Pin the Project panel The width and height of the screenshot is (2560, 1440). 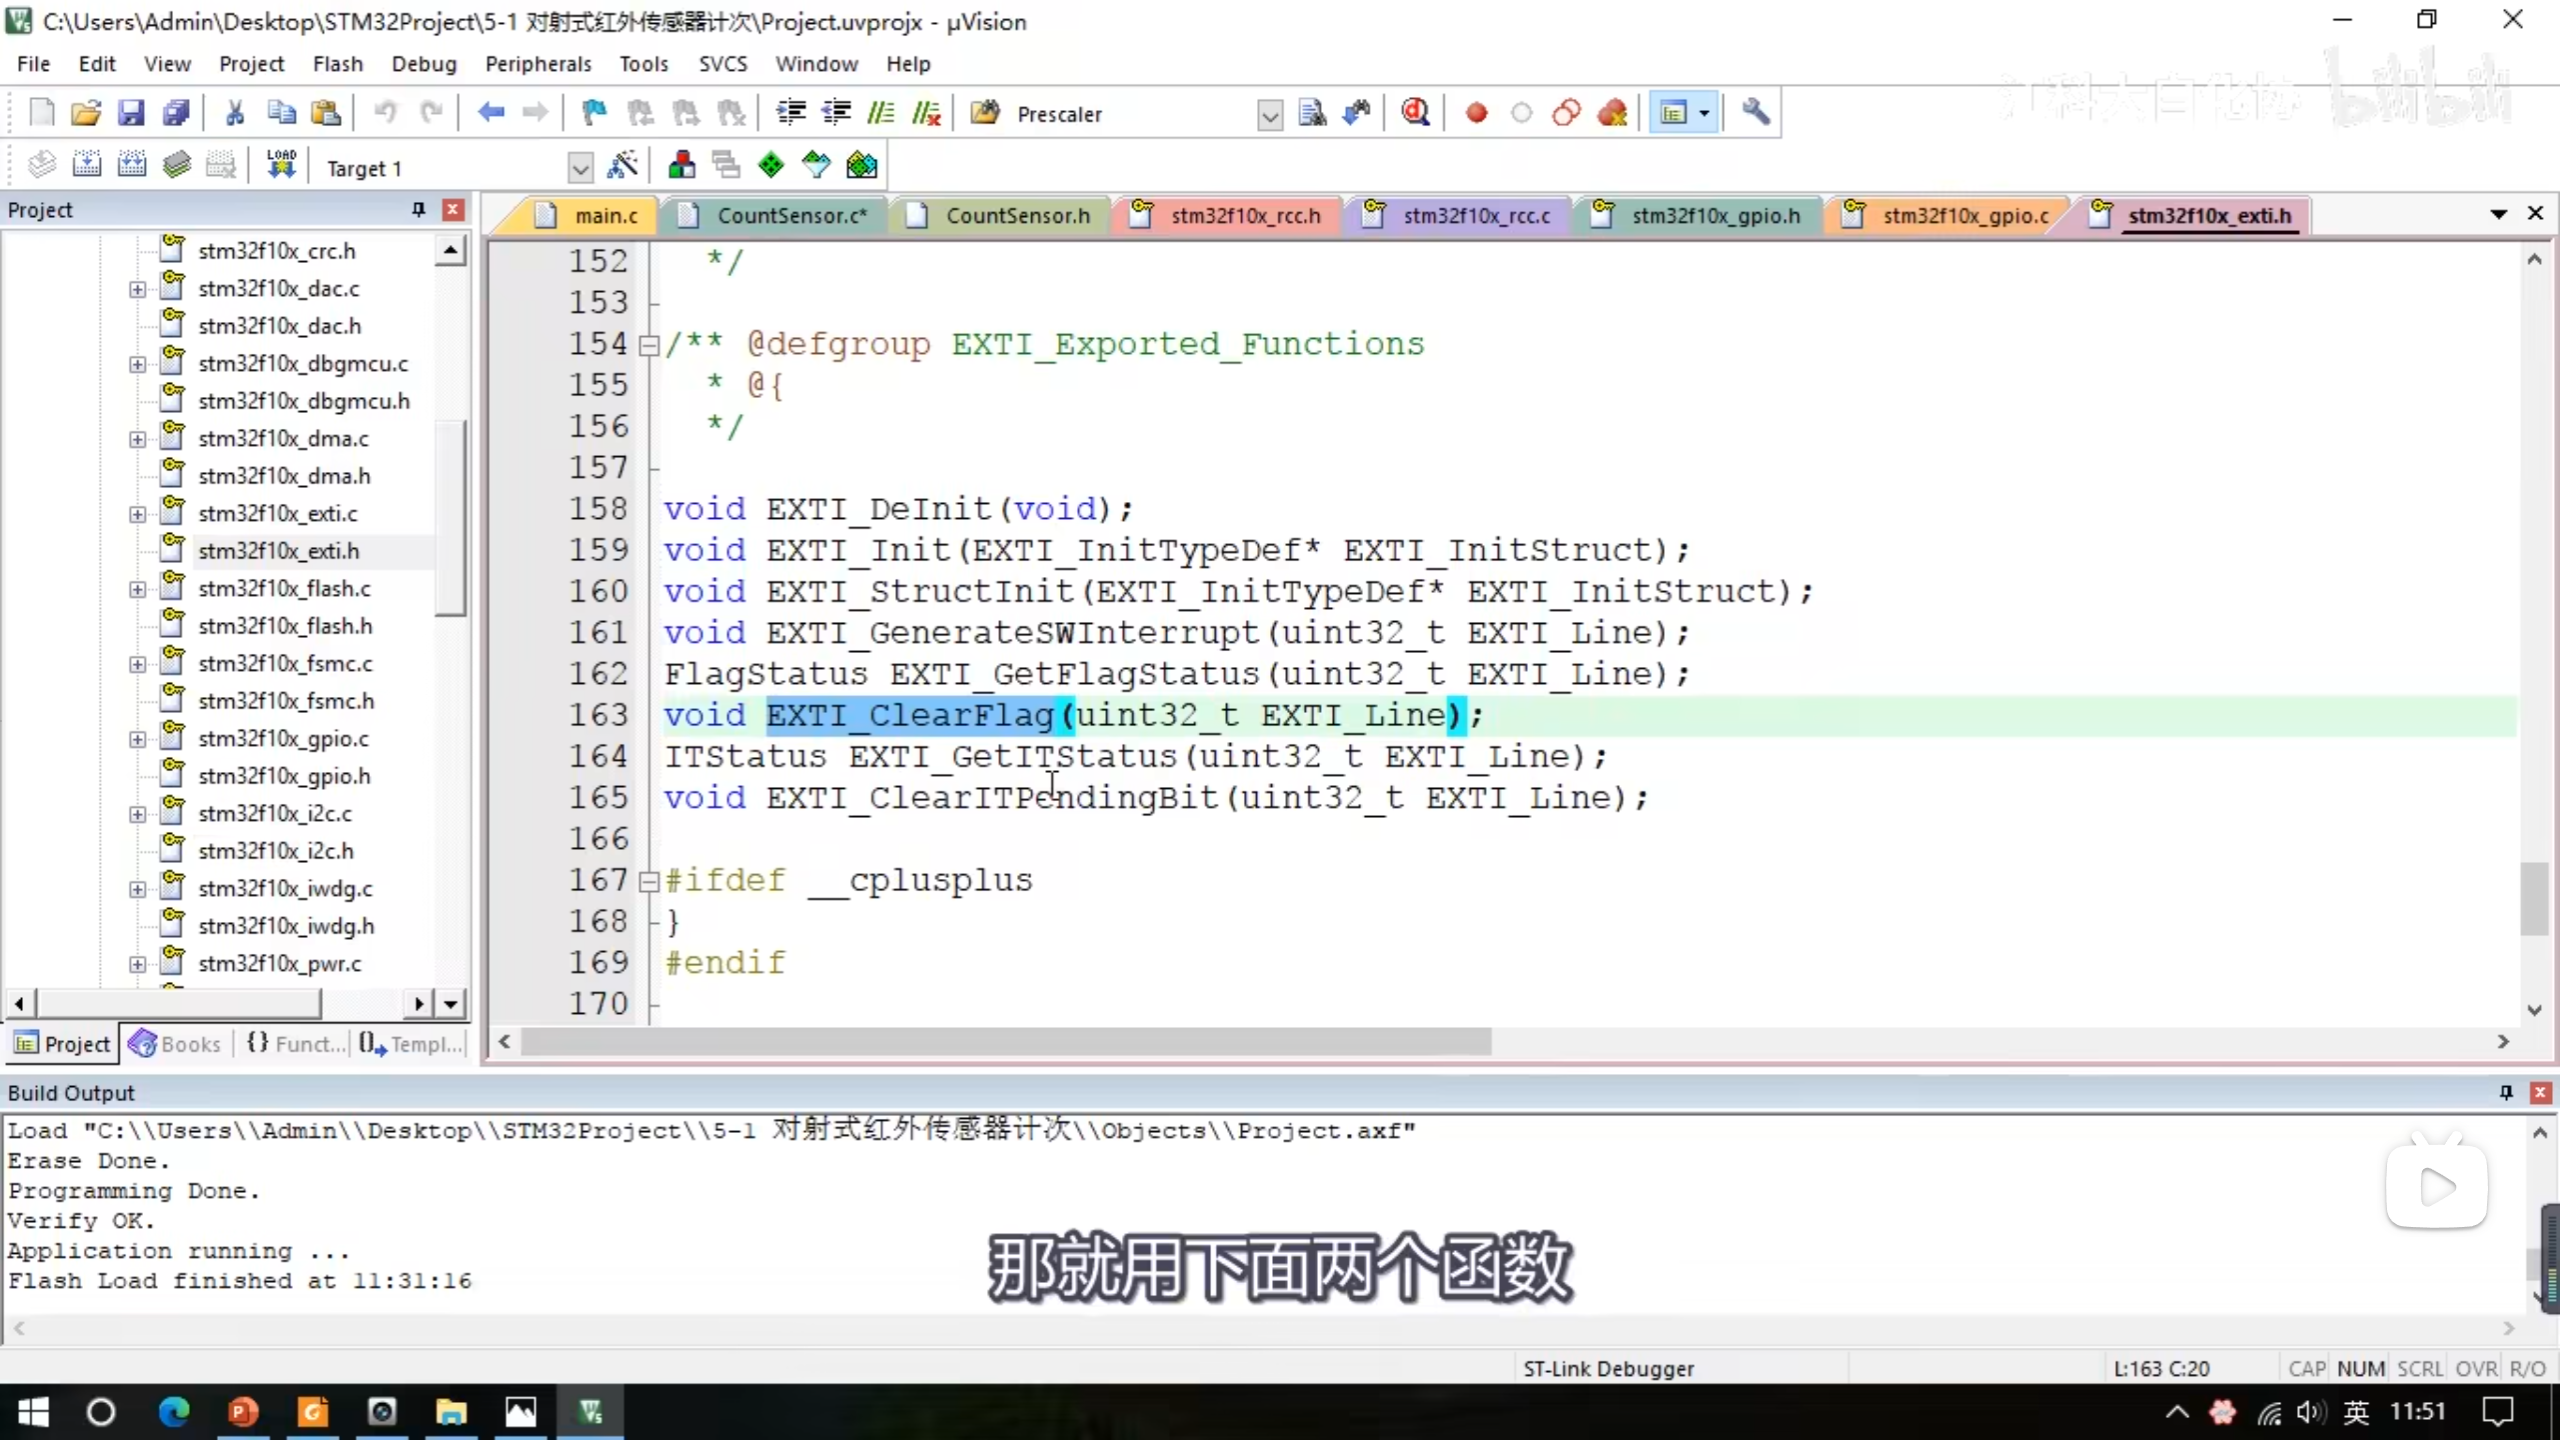pos(418,209)
